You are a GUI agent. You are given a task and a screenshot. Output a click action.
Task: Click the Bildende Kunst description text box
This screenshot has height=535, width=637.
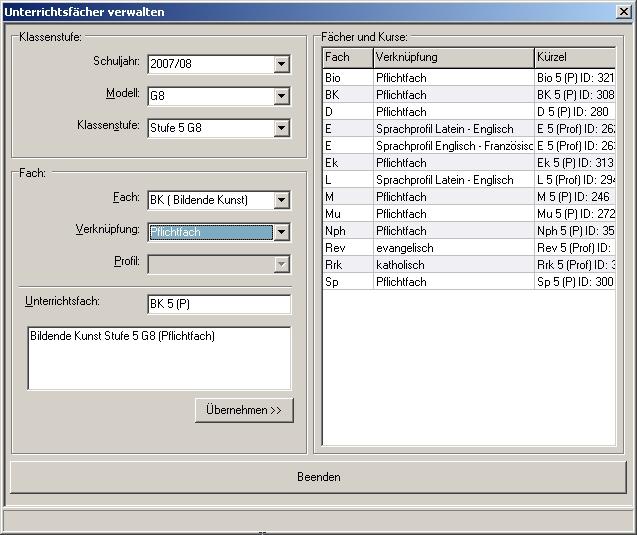point(158,357)
